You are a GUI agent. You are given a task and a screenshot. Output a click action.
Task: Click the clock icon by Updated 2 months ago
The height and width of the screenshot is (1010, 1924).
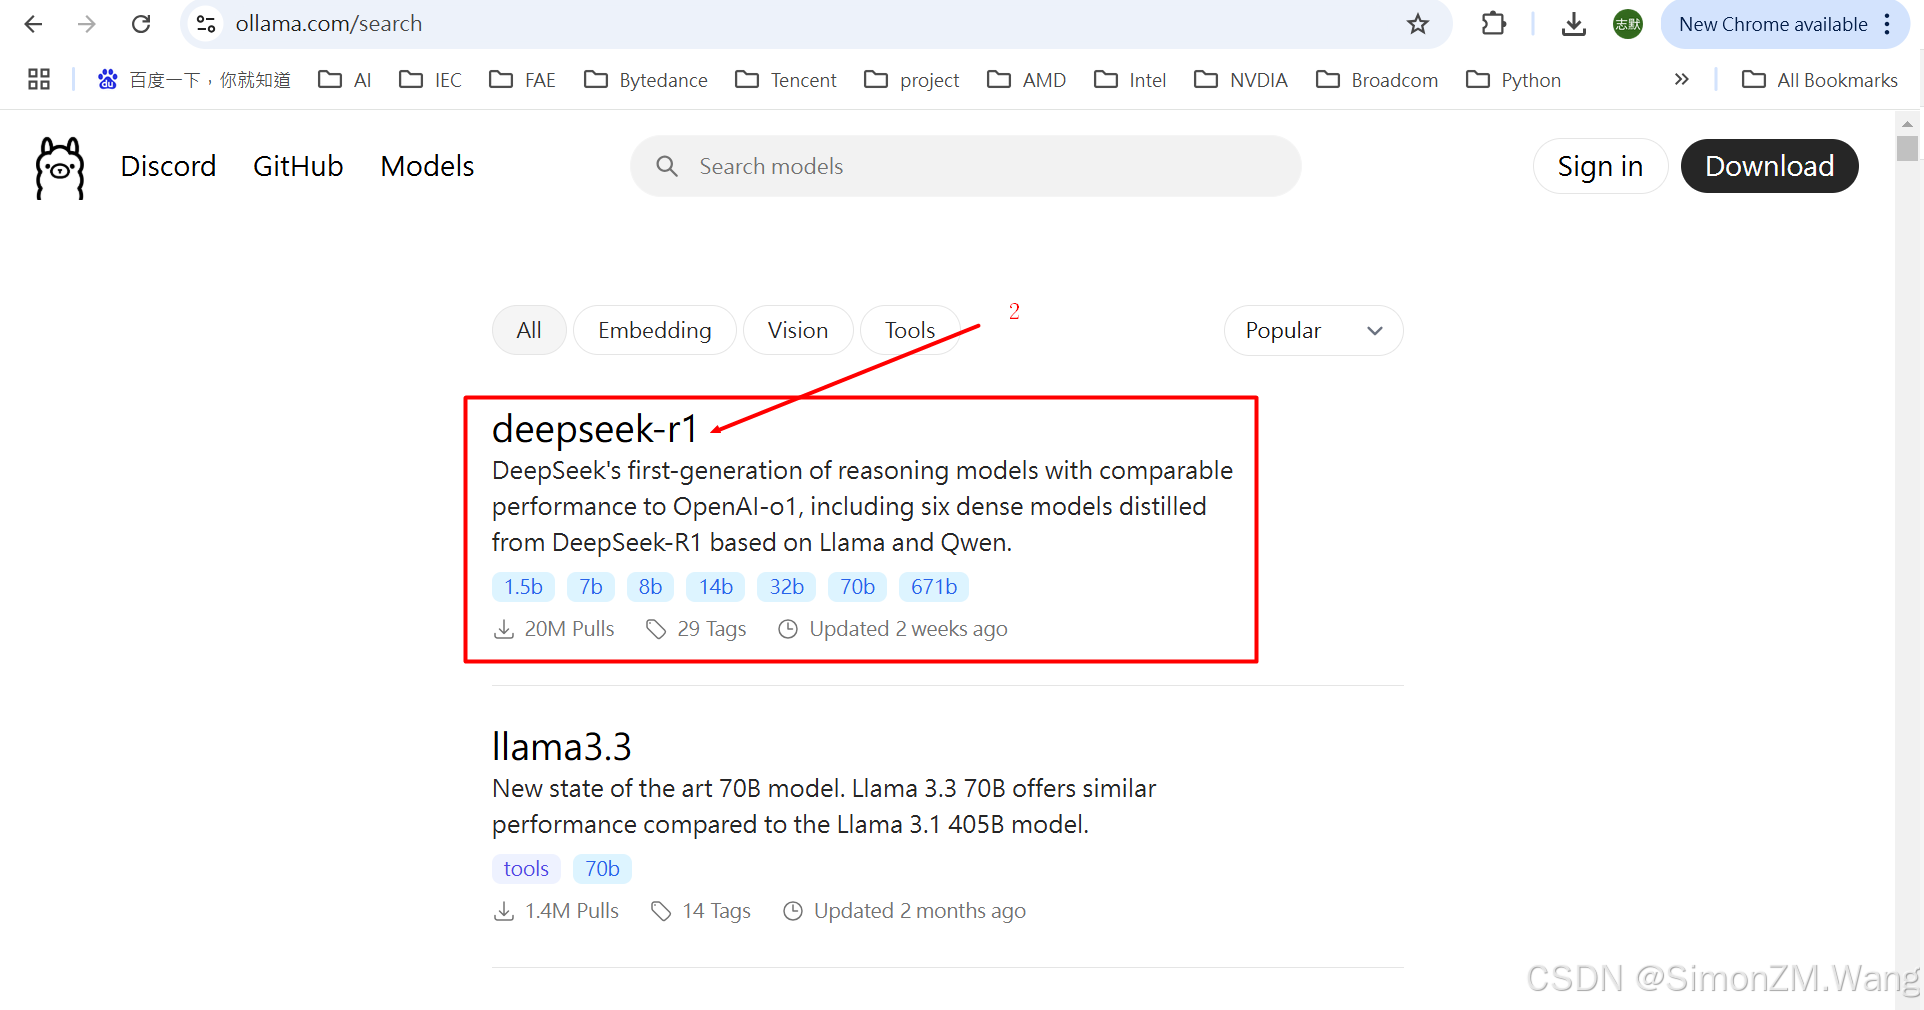(x=793, y=911)
